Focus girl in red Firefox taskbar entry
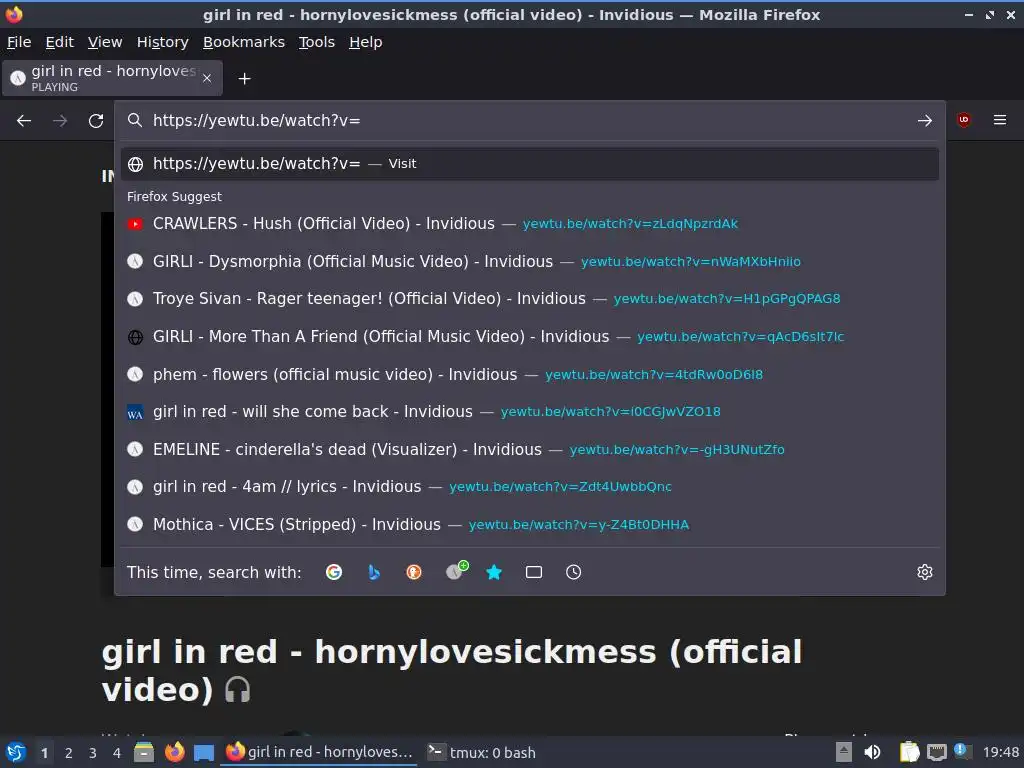 (x=319, y=752)
